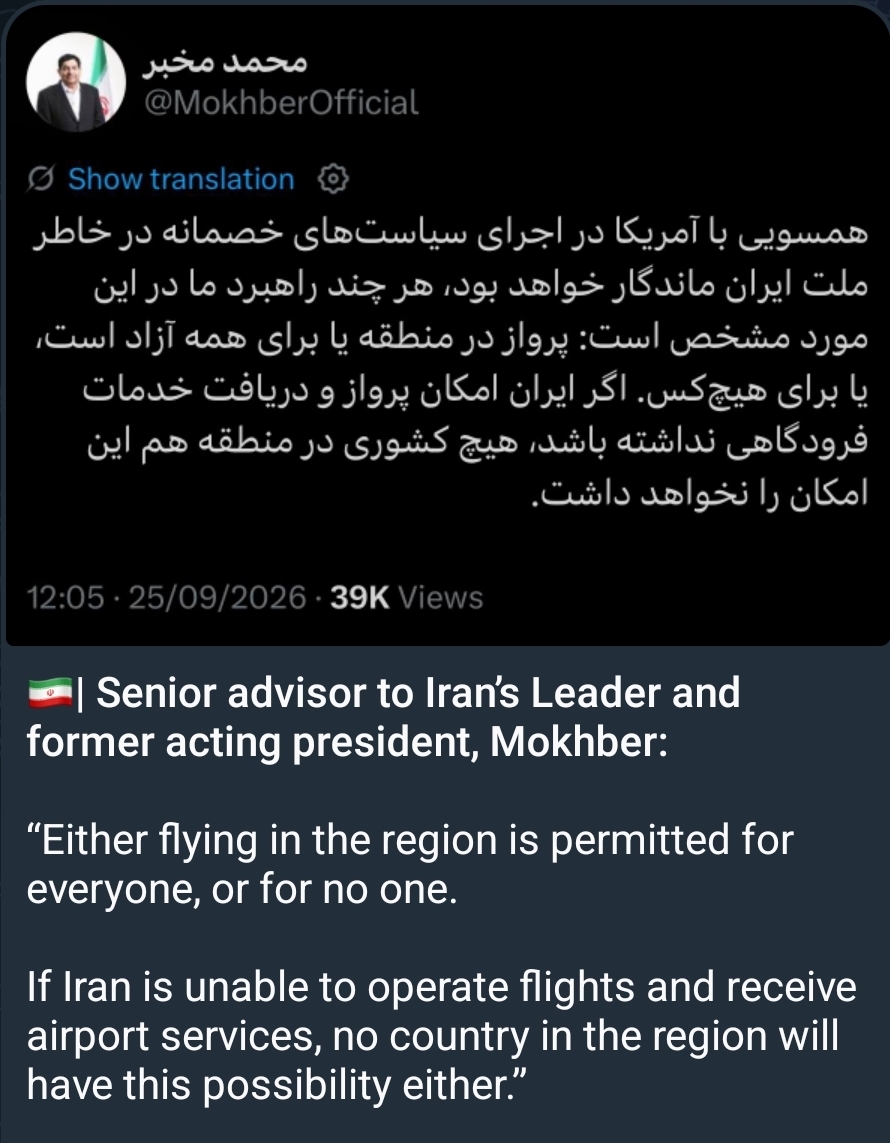Viewport: 890px width, 1143px height.
Task: Click Persian line beginning فرودگاهی نداشته باشد
Action: (x=477, y=444)
